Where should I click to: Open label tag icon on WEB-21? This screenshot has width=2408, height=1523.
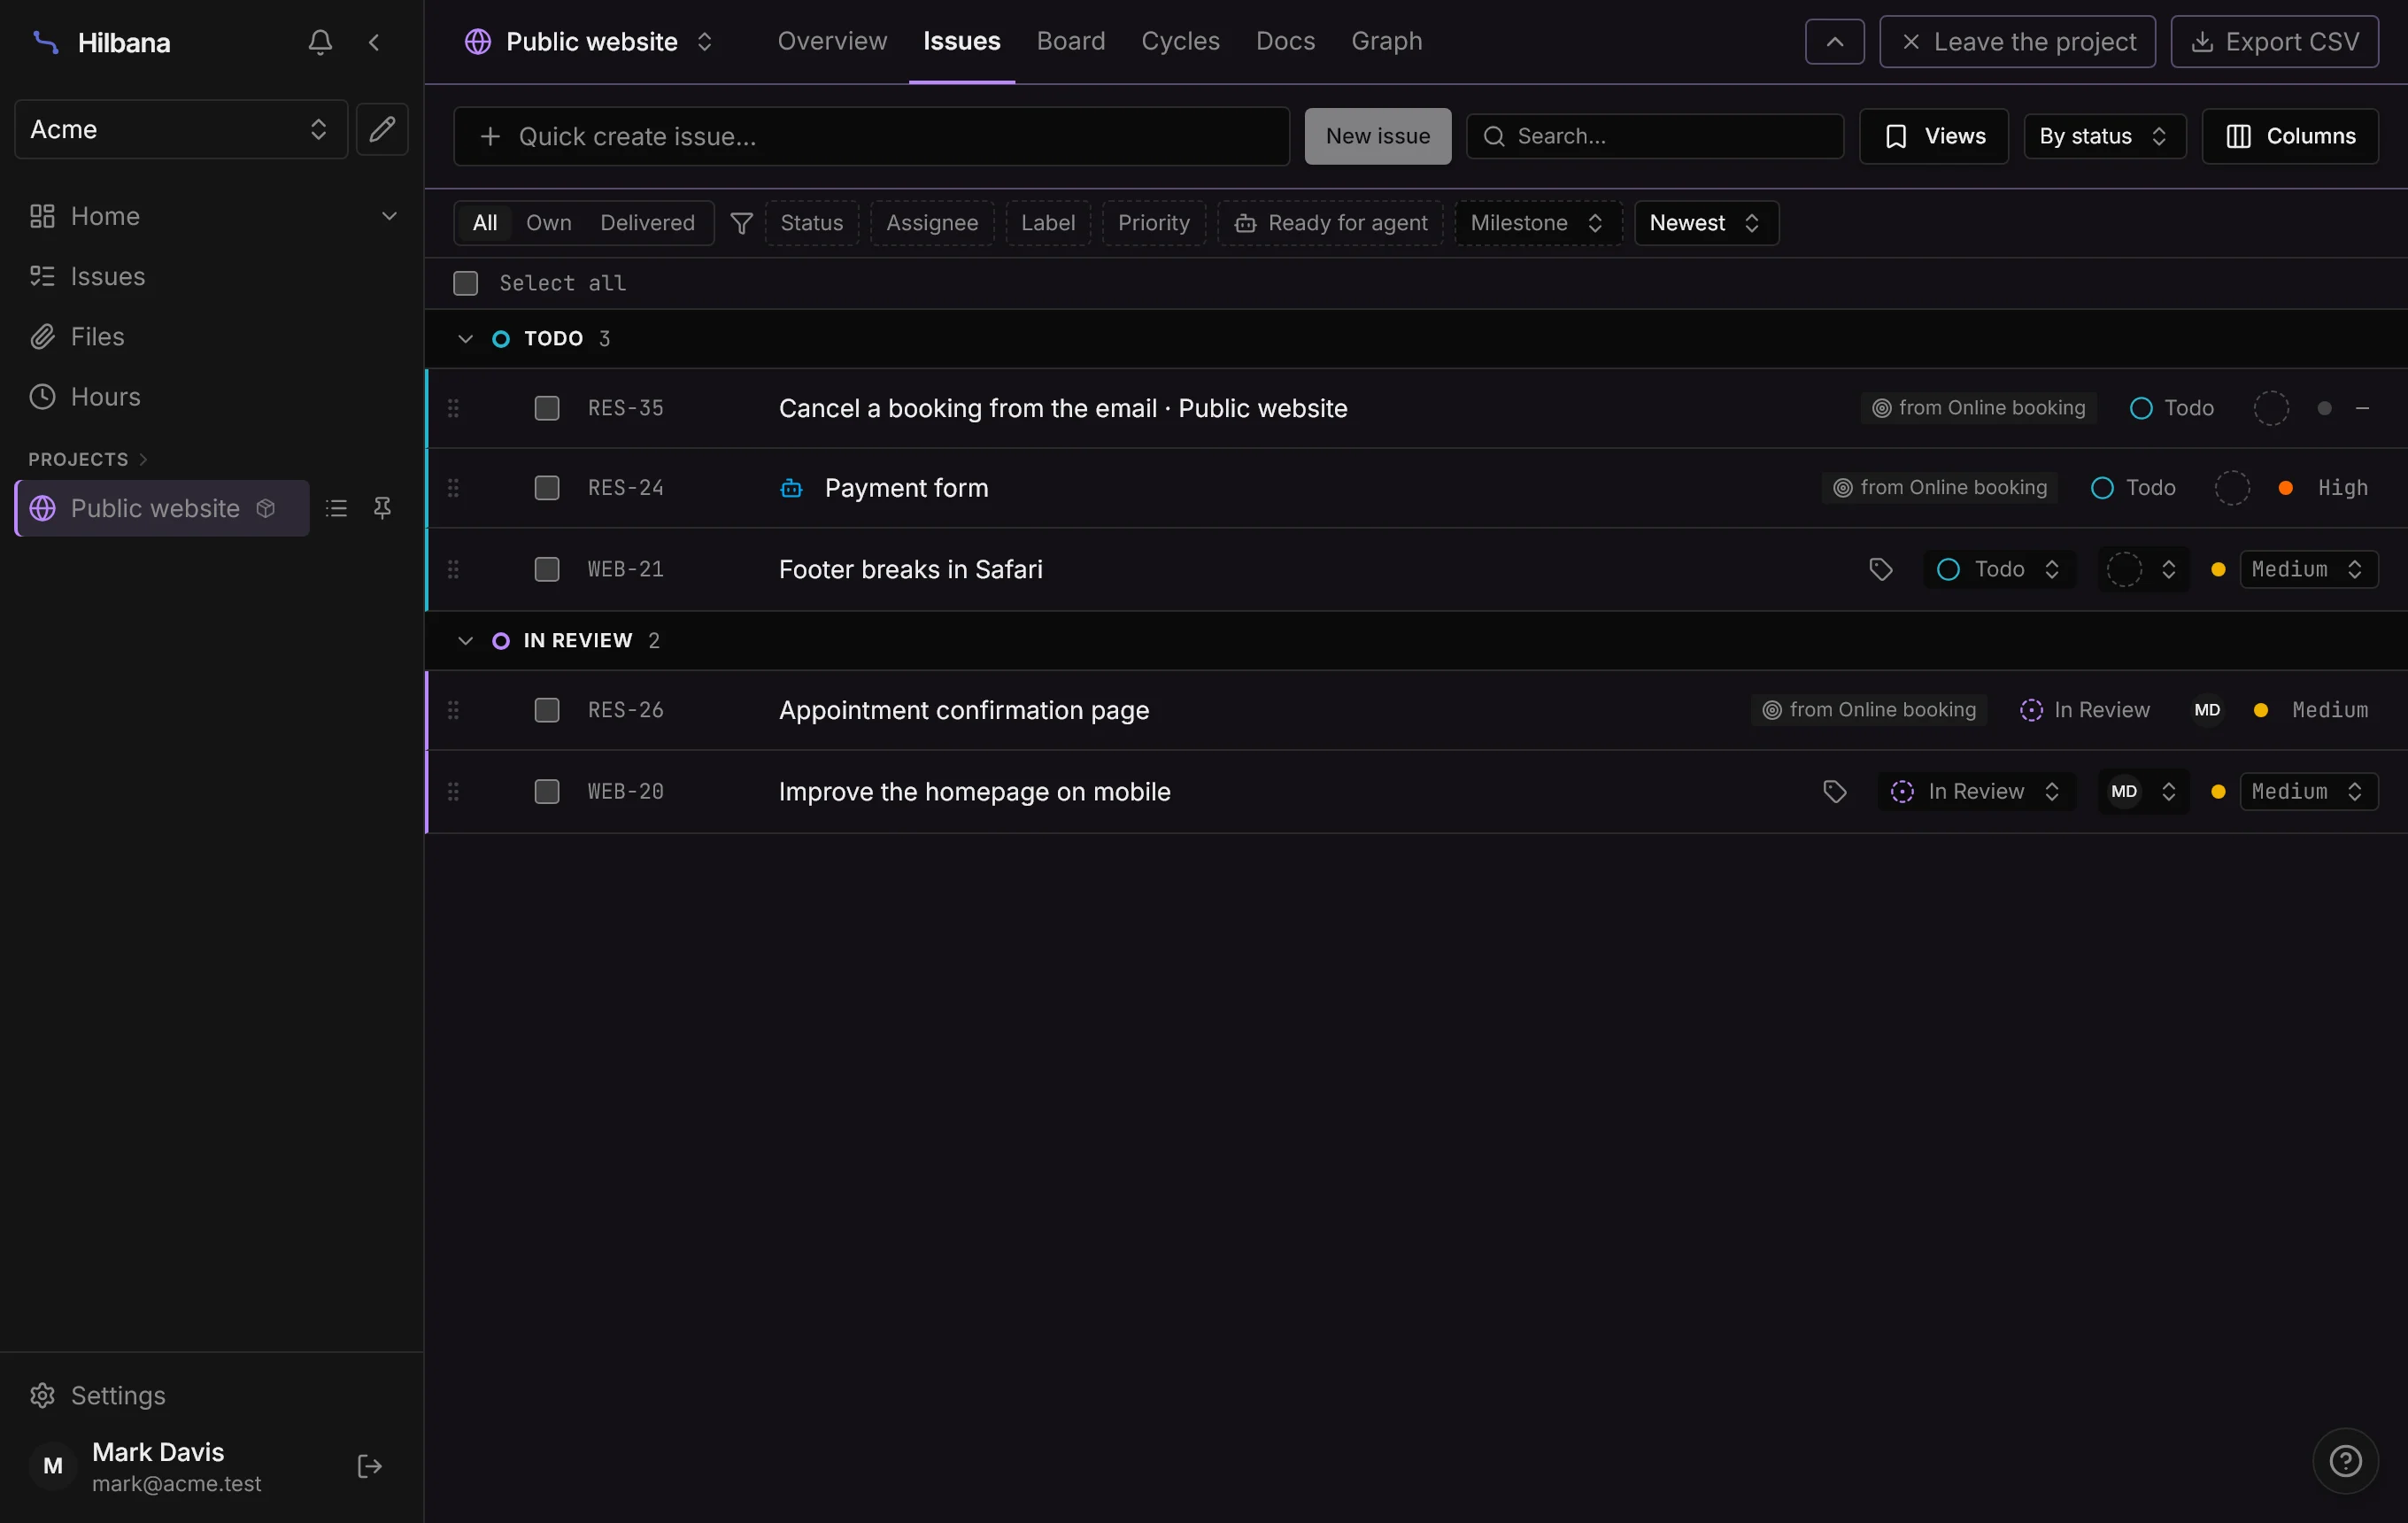coord(1881,569)
